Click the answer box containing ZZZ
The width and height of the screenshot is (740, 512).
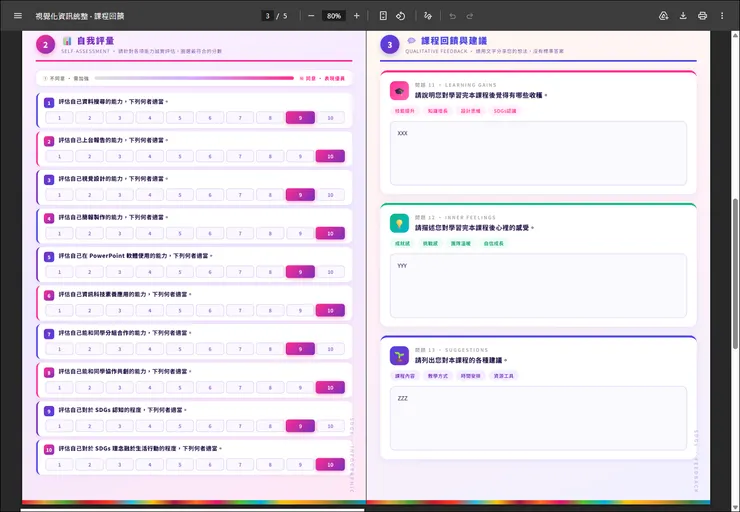pyautogui.click(x=538, y=419)
